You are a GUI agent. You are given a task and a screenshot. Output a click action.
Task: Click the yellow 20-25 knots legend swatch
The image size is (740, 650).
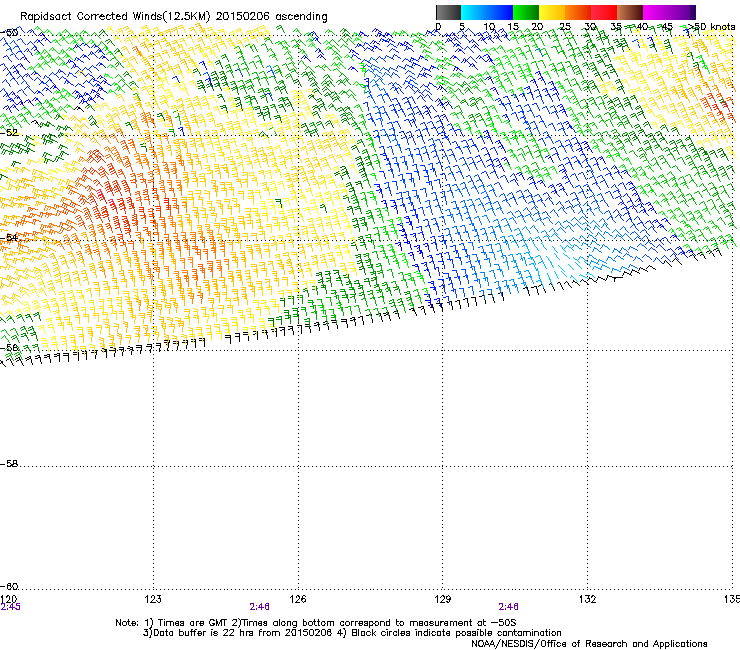552,12
